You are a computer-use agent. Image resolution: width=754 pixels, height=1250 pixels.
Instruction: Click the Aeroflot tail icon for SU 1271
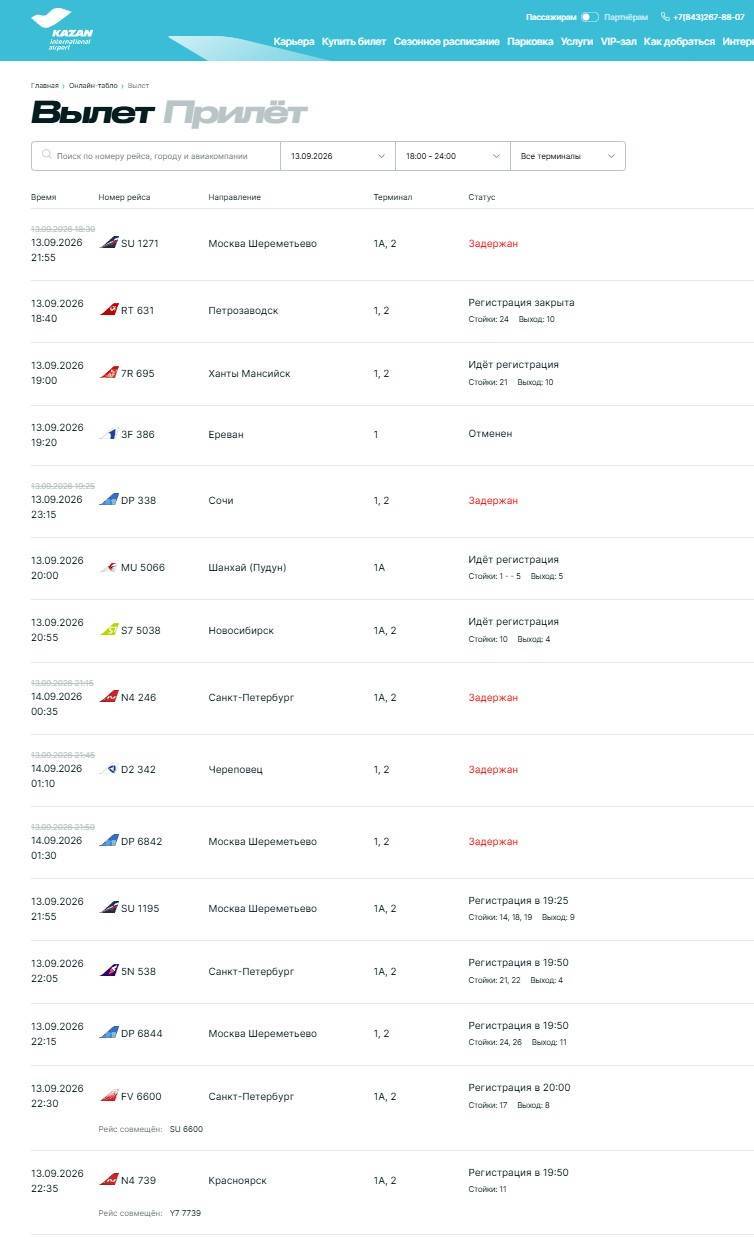(x=109, y=243)
